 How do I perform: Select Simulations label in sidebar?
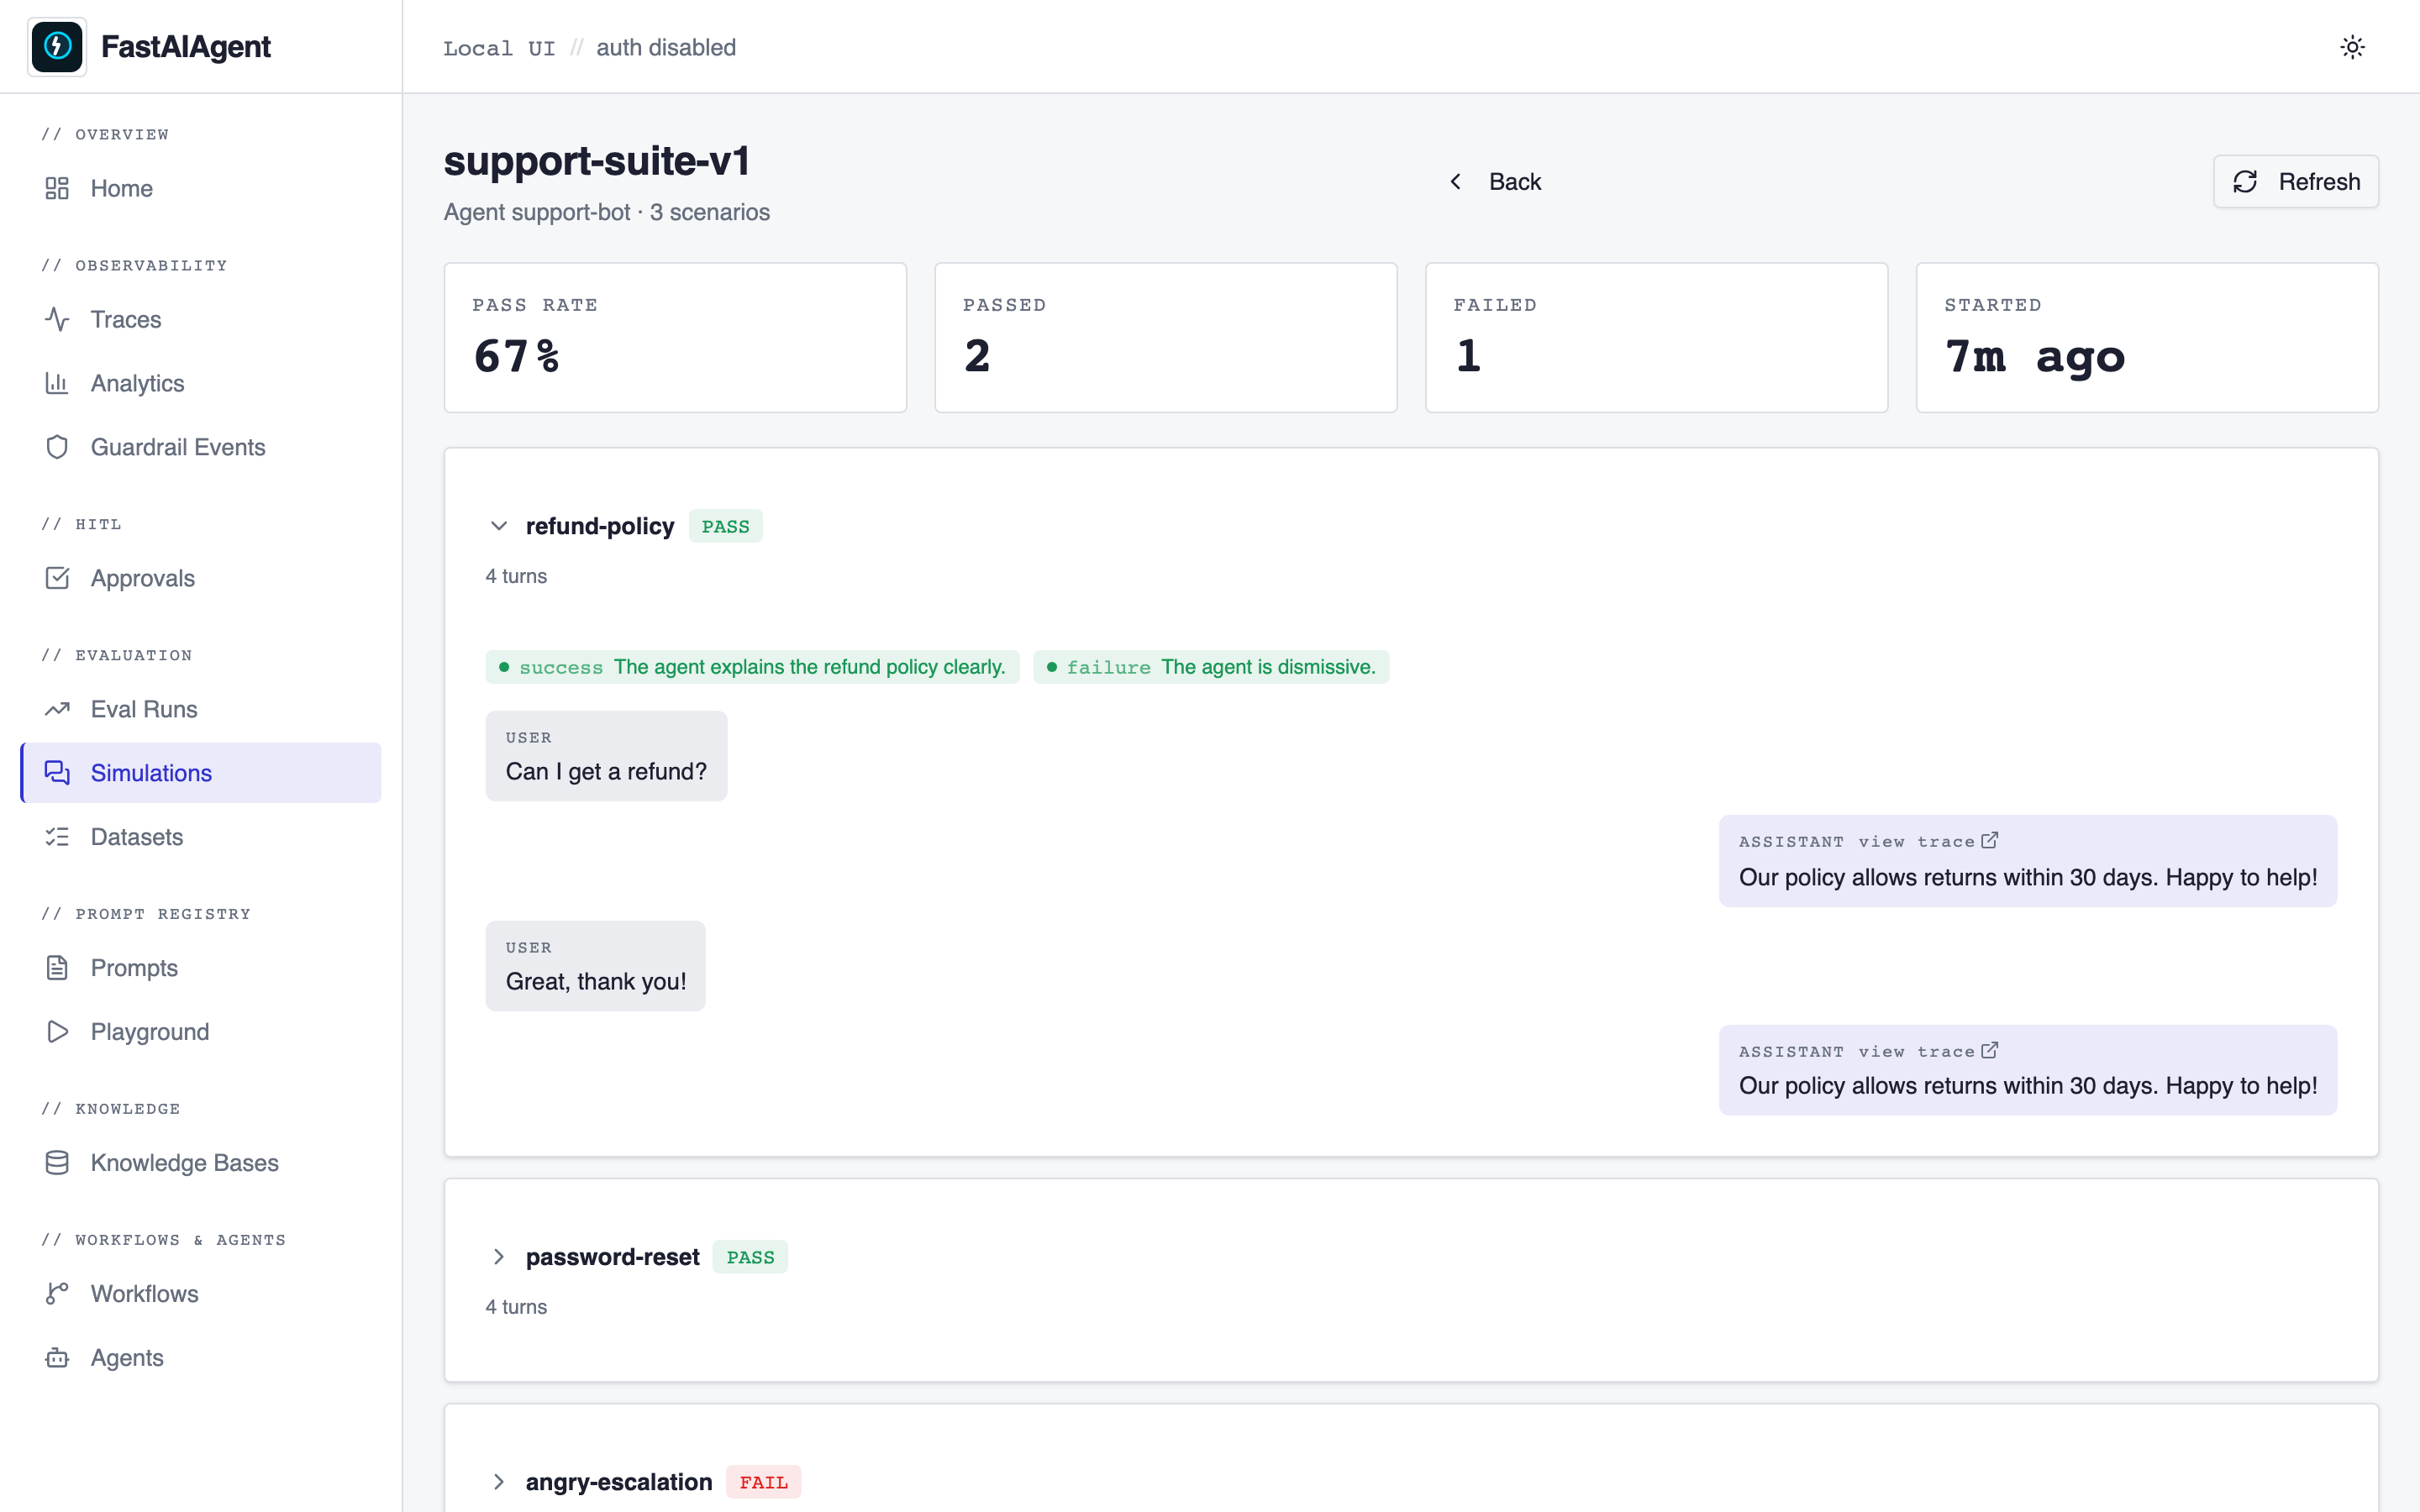(151, 773)
